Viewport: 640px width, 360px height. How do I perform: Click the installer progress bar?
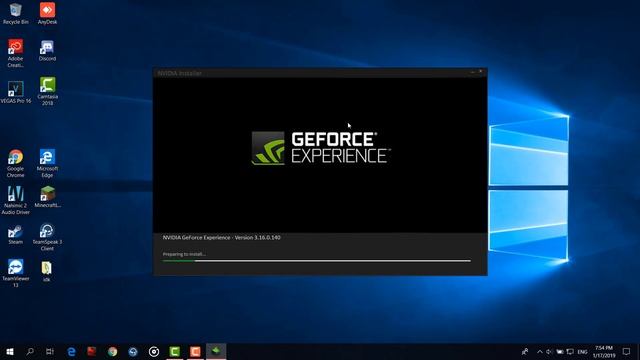316,260
